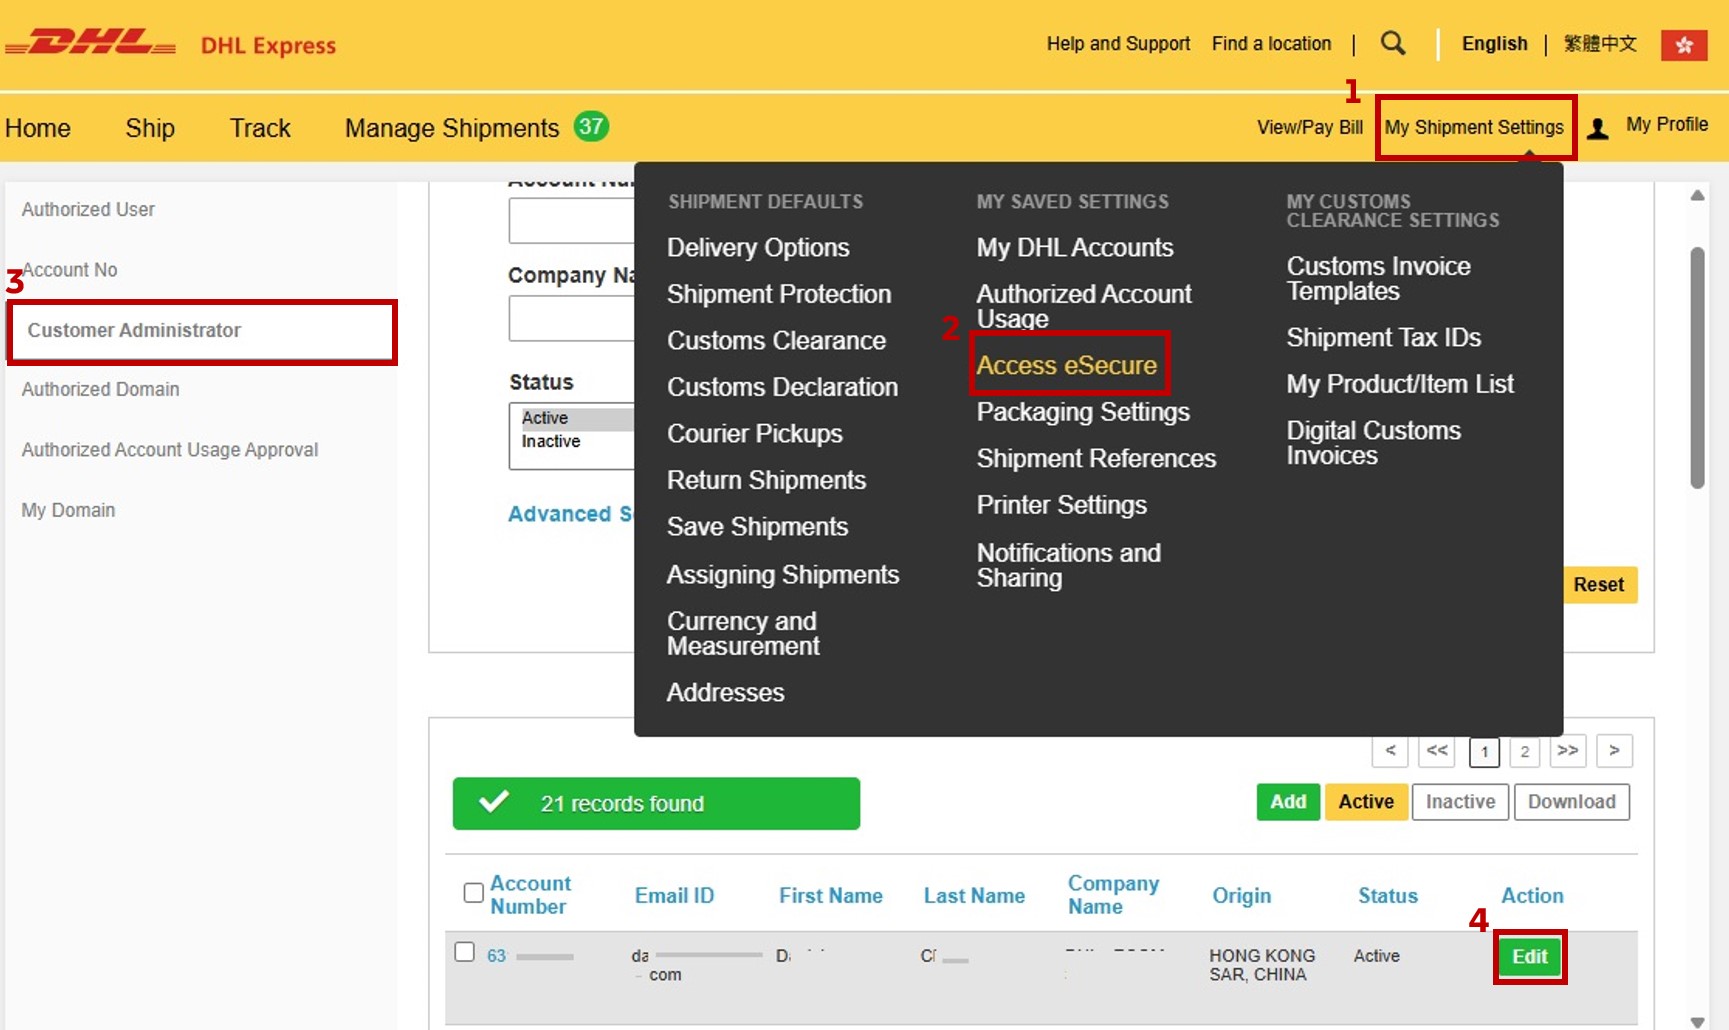The width and height of the screenshot is (1729, 1030).
Task: Select all rows header checkbox
Action: 474,892
